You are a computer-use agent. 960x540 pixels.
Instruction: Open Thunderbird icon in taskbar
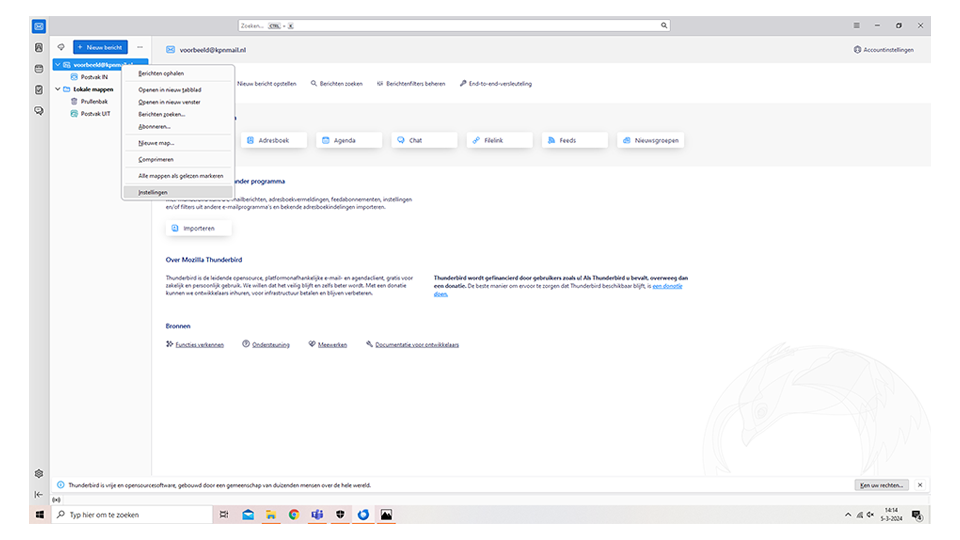[x=363, y=515]
